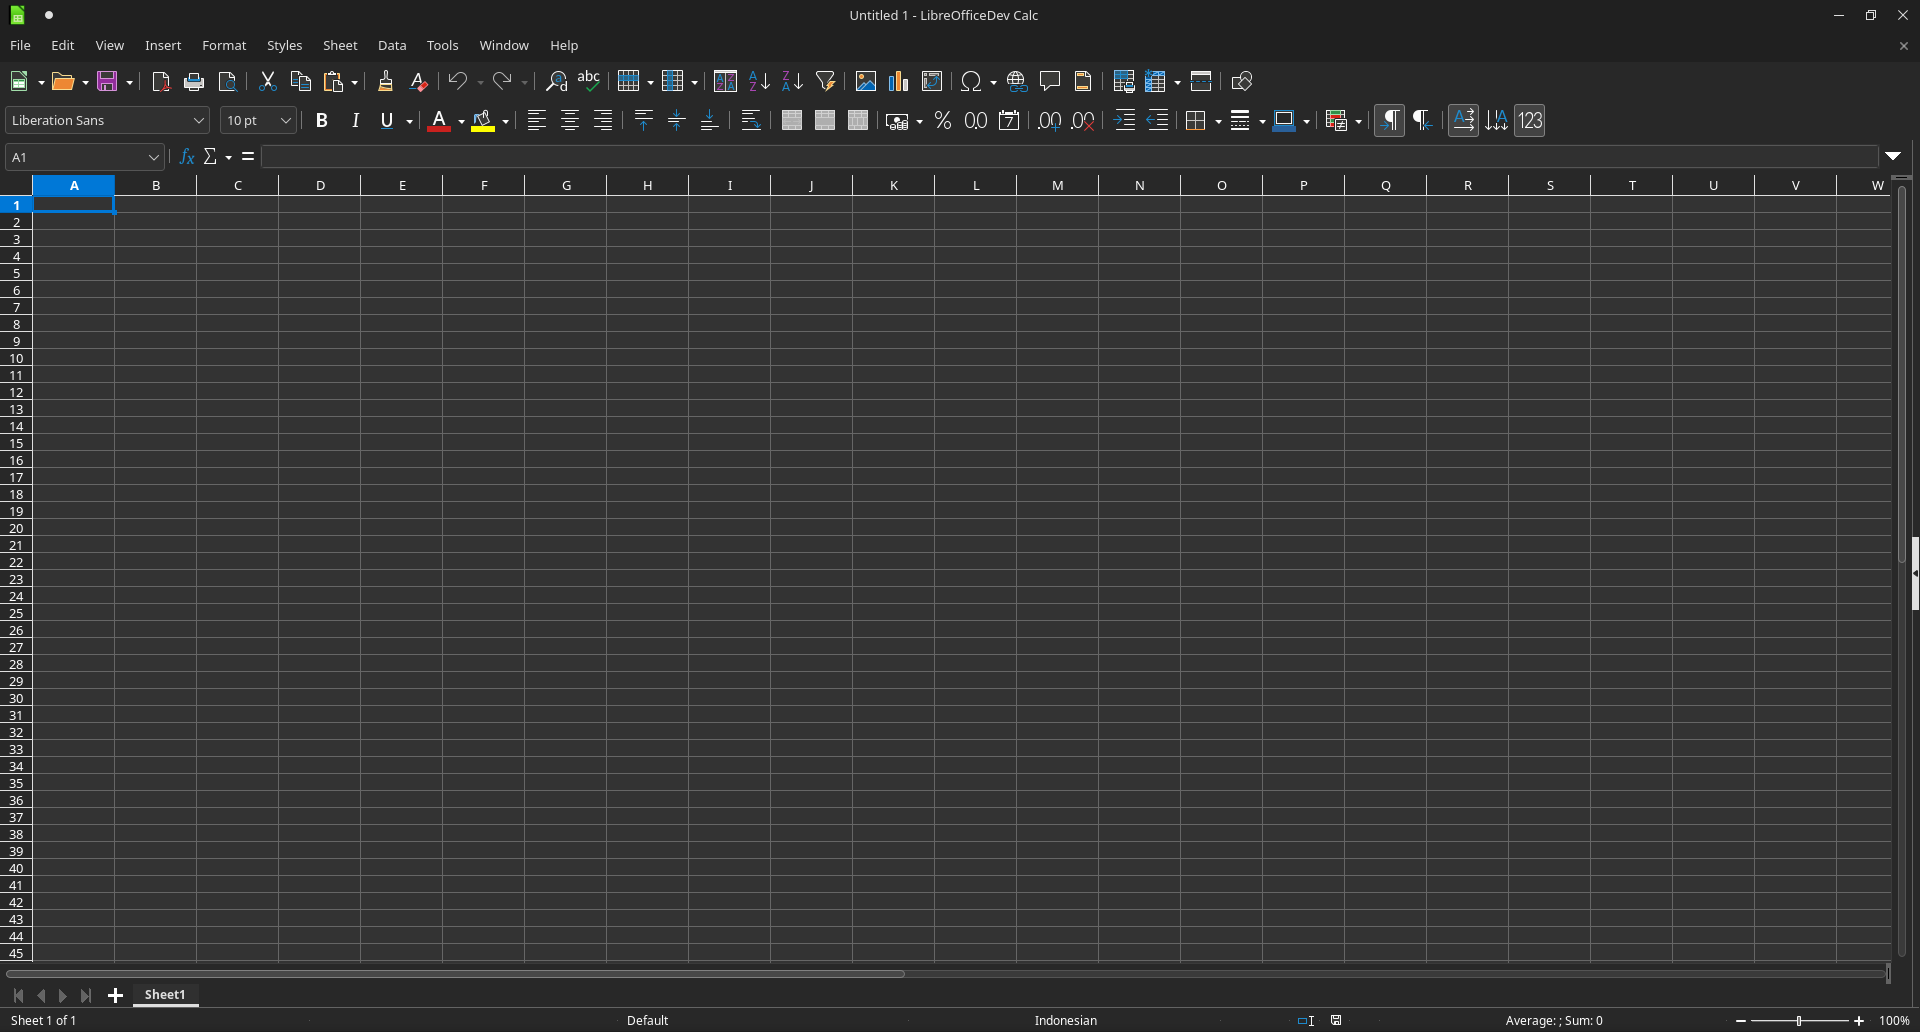Open font color dropdown arrow

[x=461, y=121]
